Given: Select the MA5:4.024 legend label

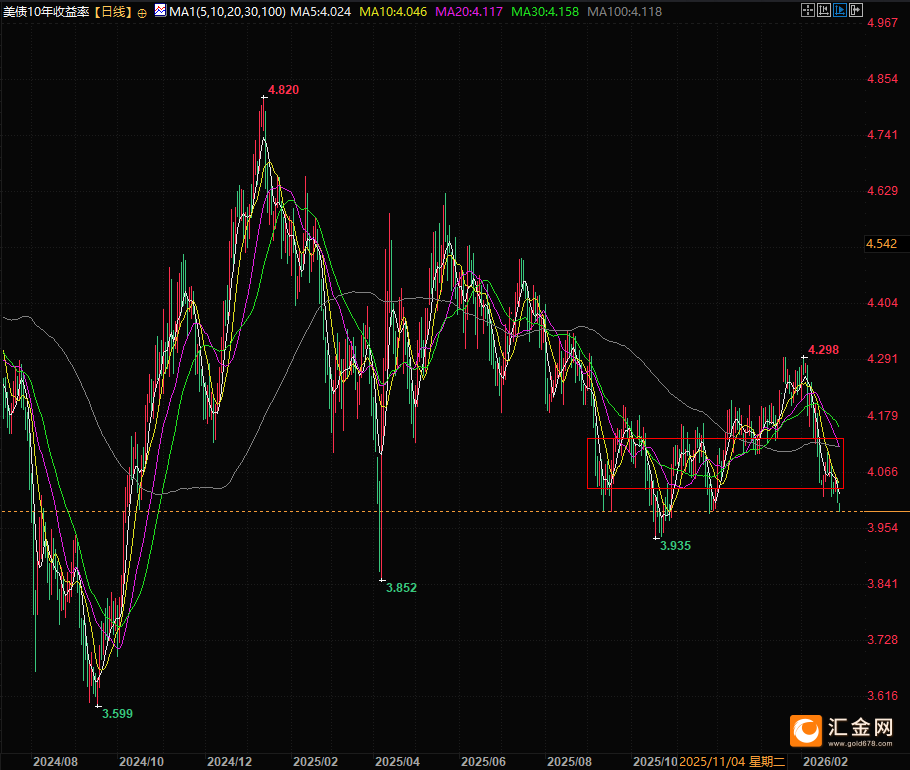Looking at the screenshot, I should tap(323, 12).
